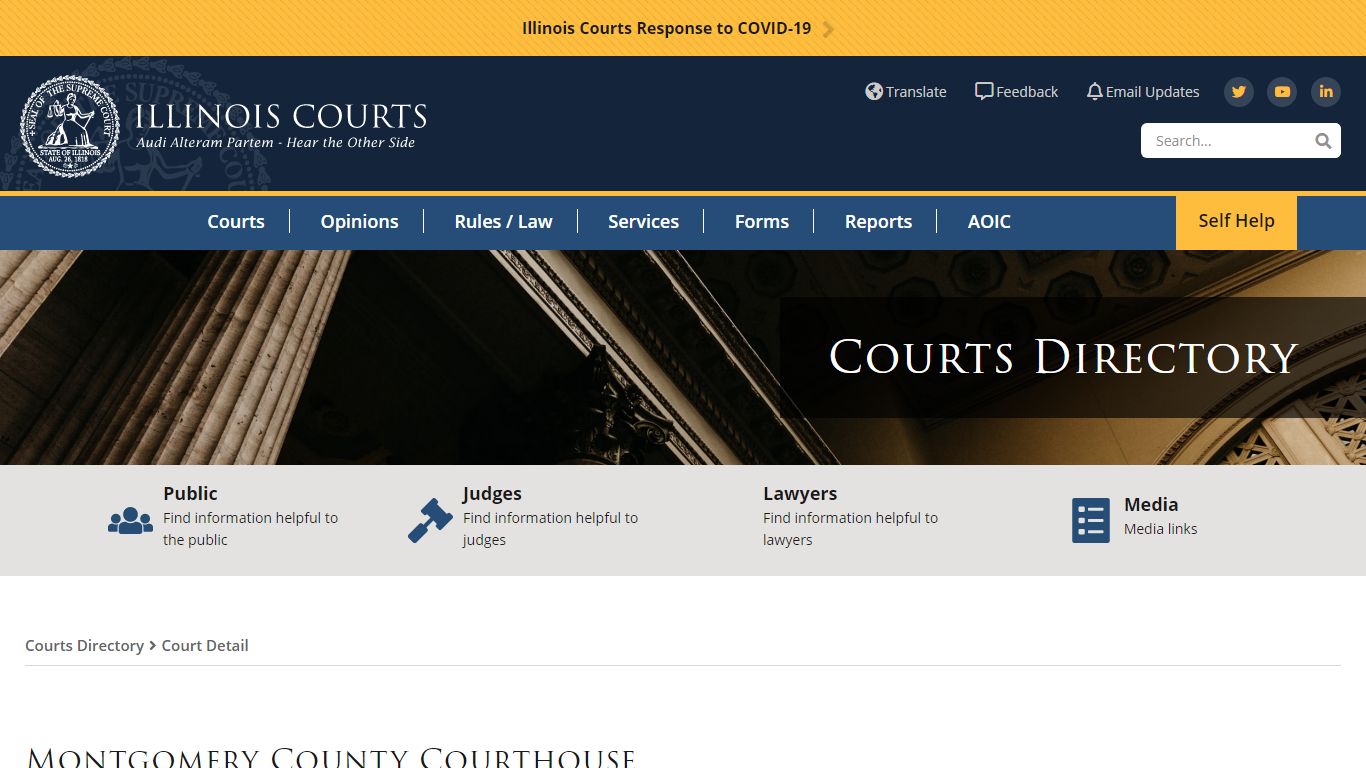Click the Feedback link text

click(1027, 92)
